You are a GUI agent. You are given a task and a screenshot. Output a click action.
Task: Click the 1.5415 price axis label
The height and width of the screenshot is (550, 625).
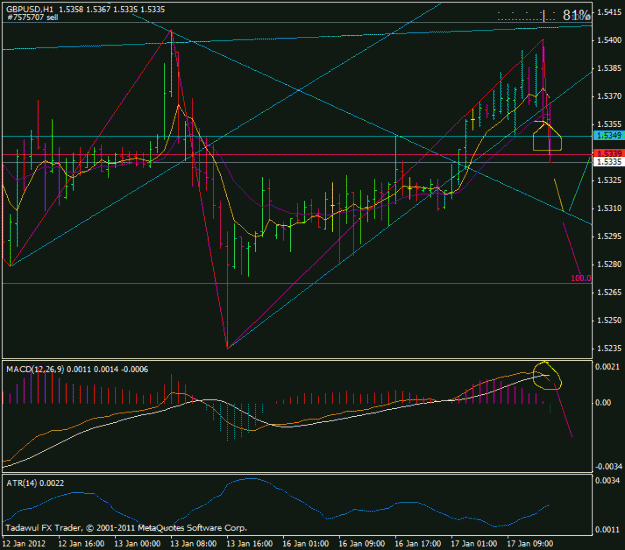coord(609,12)
